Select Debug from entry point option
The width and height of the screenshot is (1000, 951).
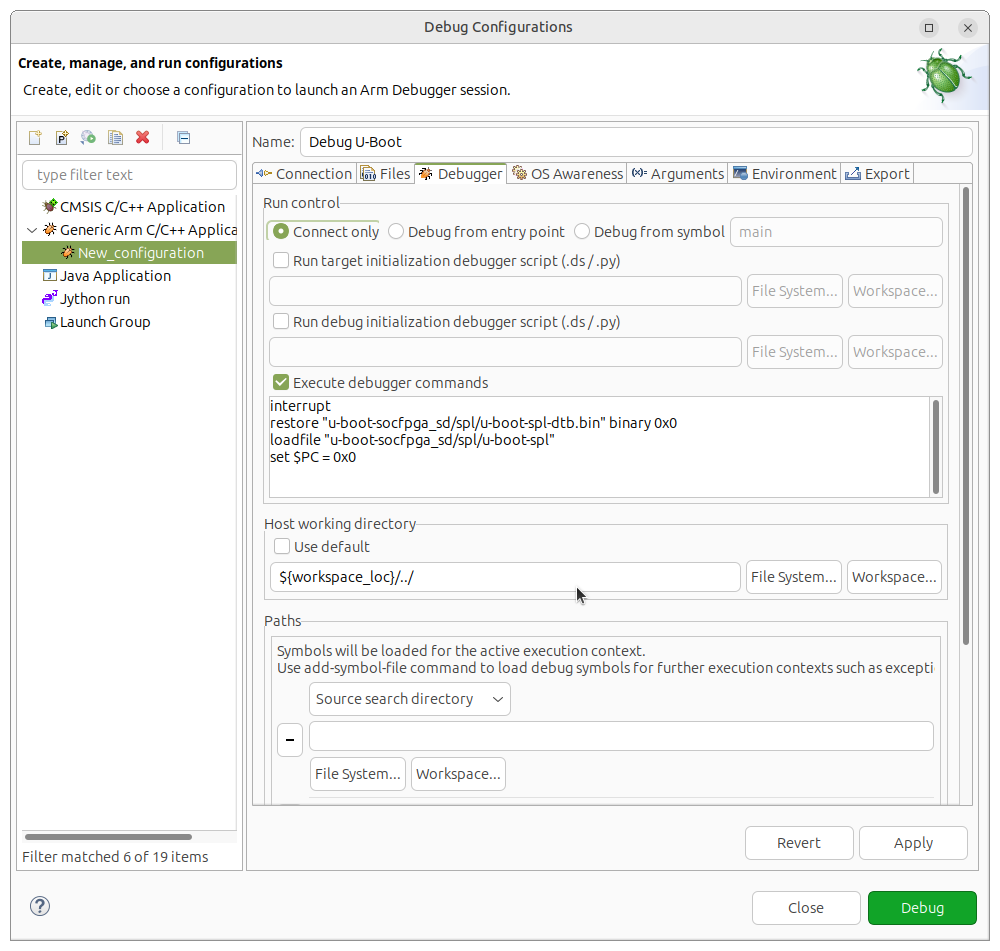(x=396, y=232)
